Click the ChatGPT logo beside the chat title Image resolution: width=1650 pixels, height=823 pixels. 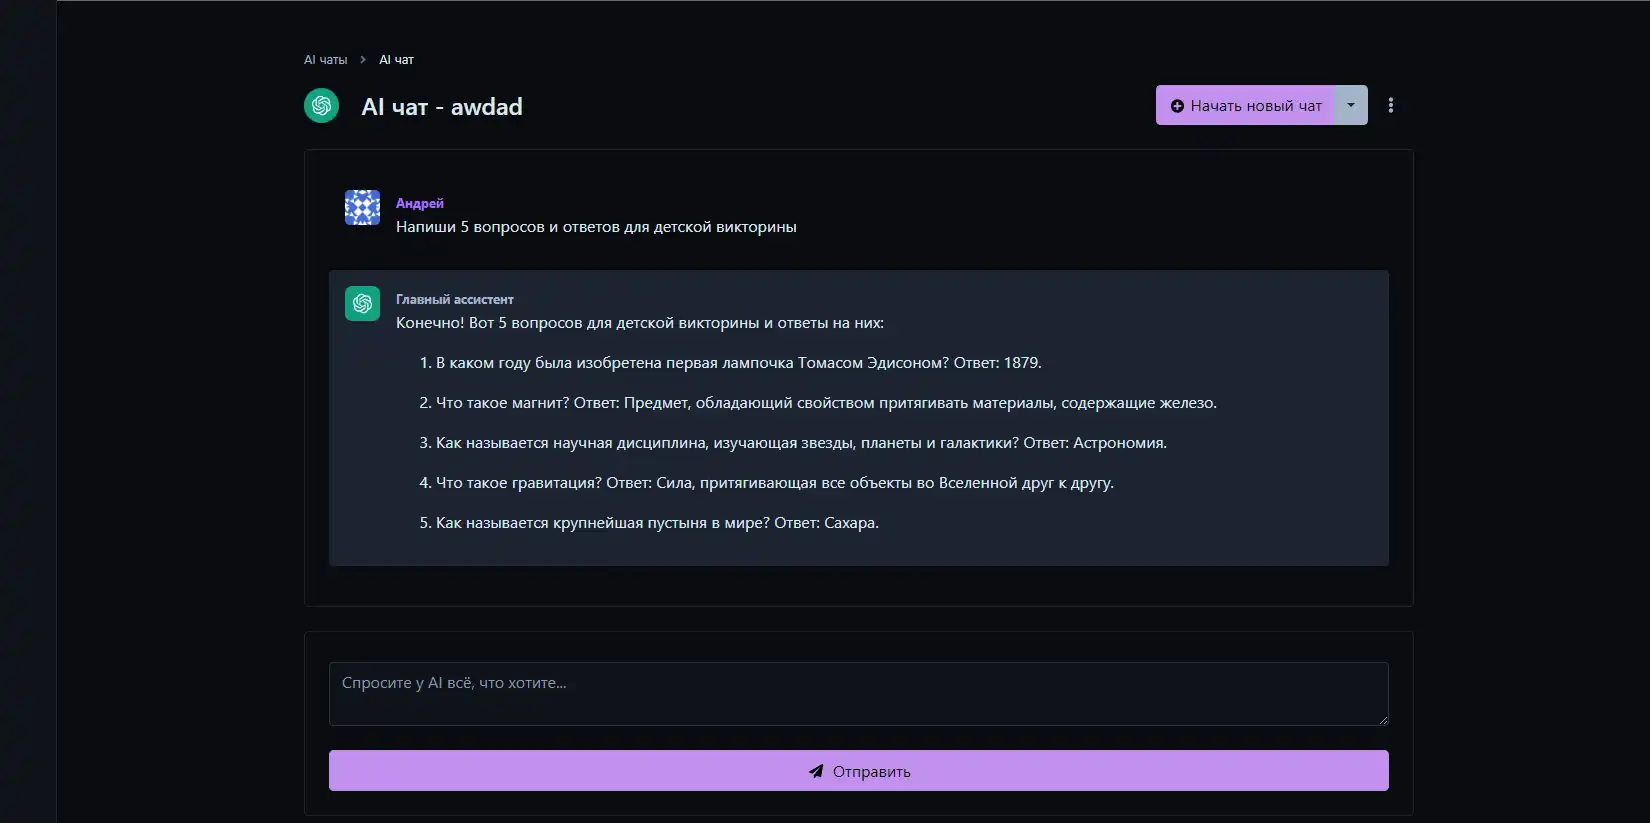(321, 106)
